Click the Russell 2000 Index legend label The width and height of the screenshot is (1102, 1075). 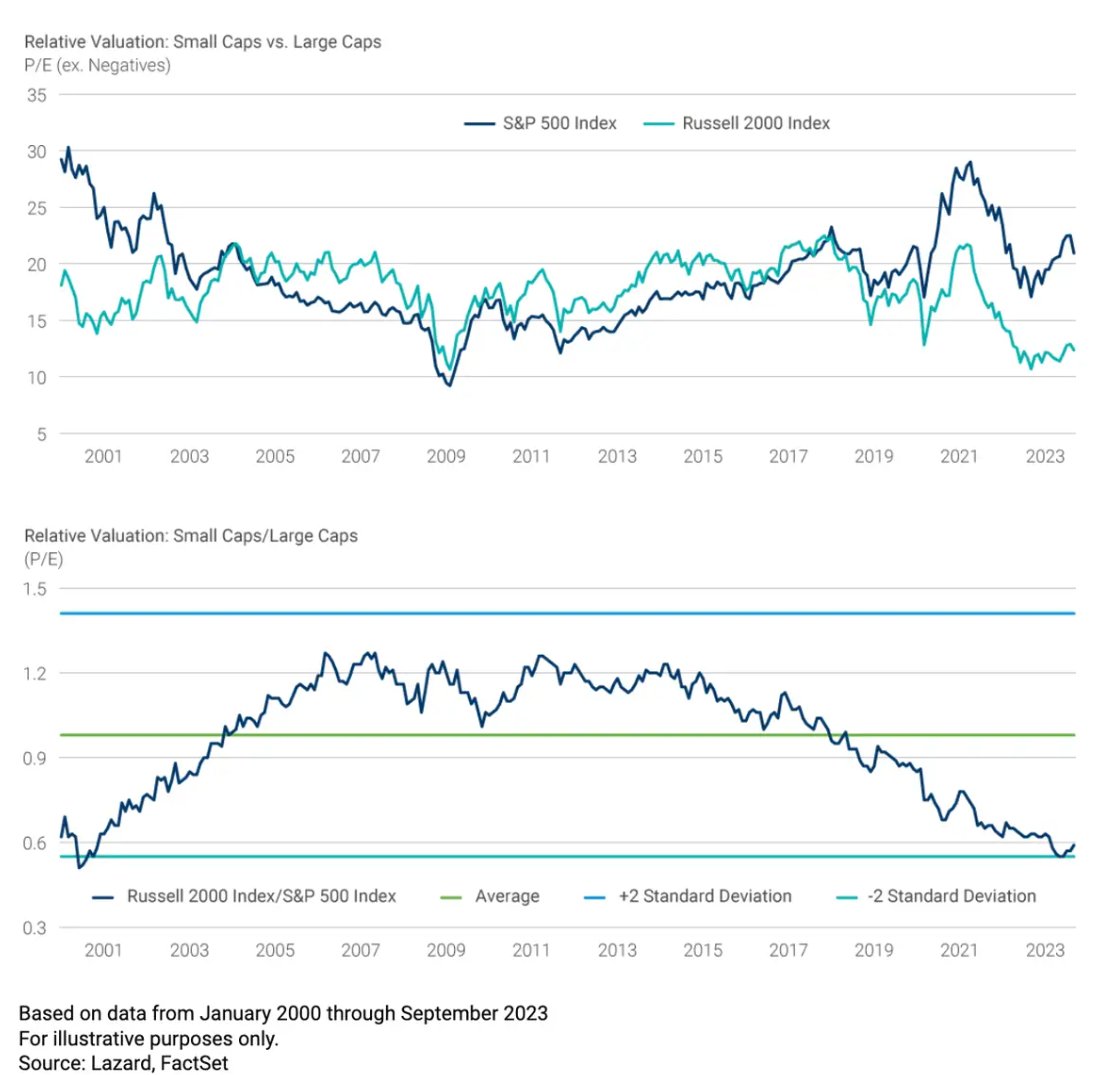coord(757,123)
